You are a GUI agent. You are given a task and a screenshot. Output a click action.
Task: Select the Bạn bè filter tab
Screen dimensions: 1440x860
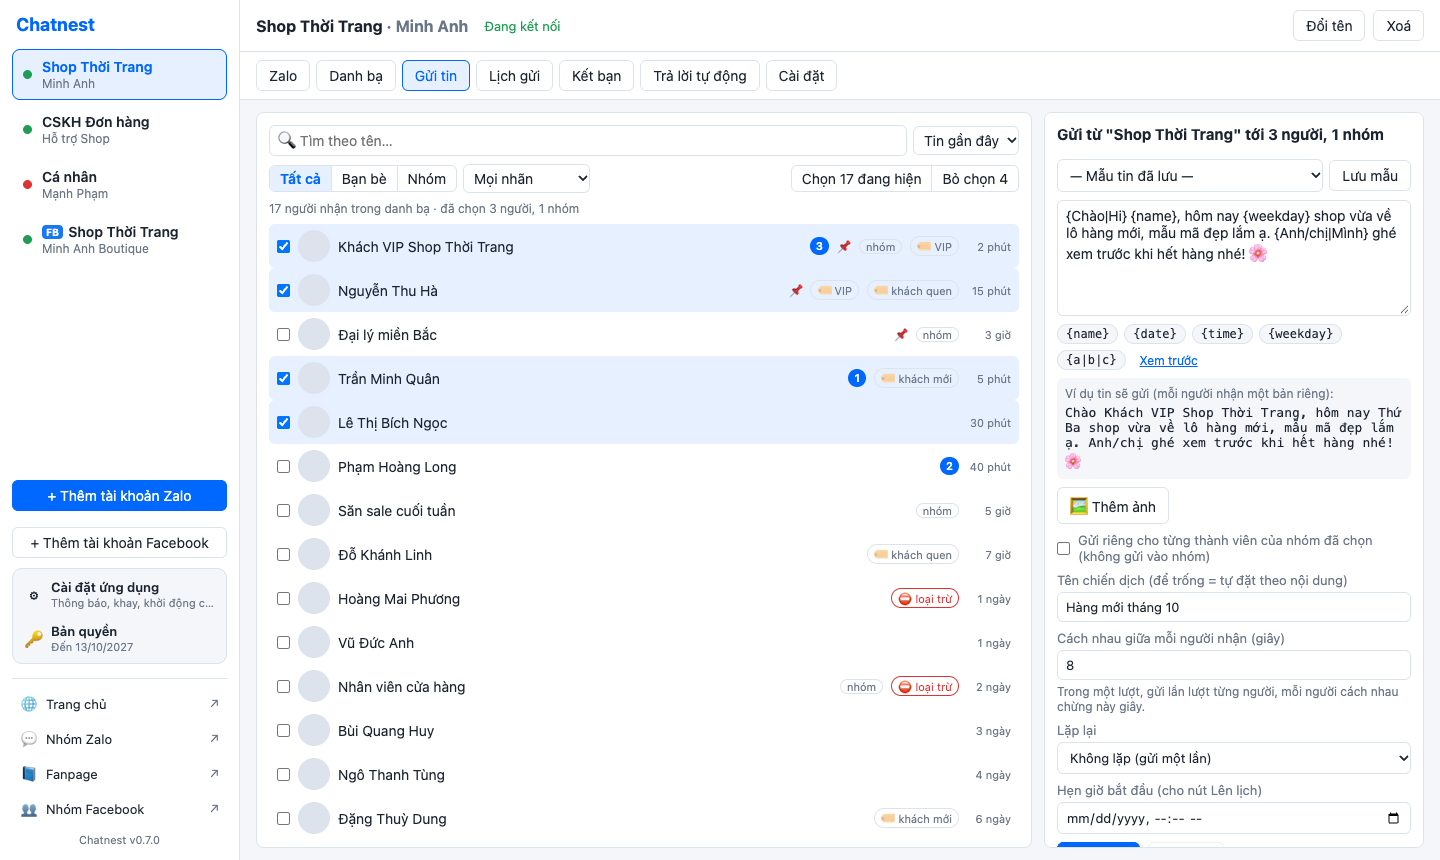364,179
